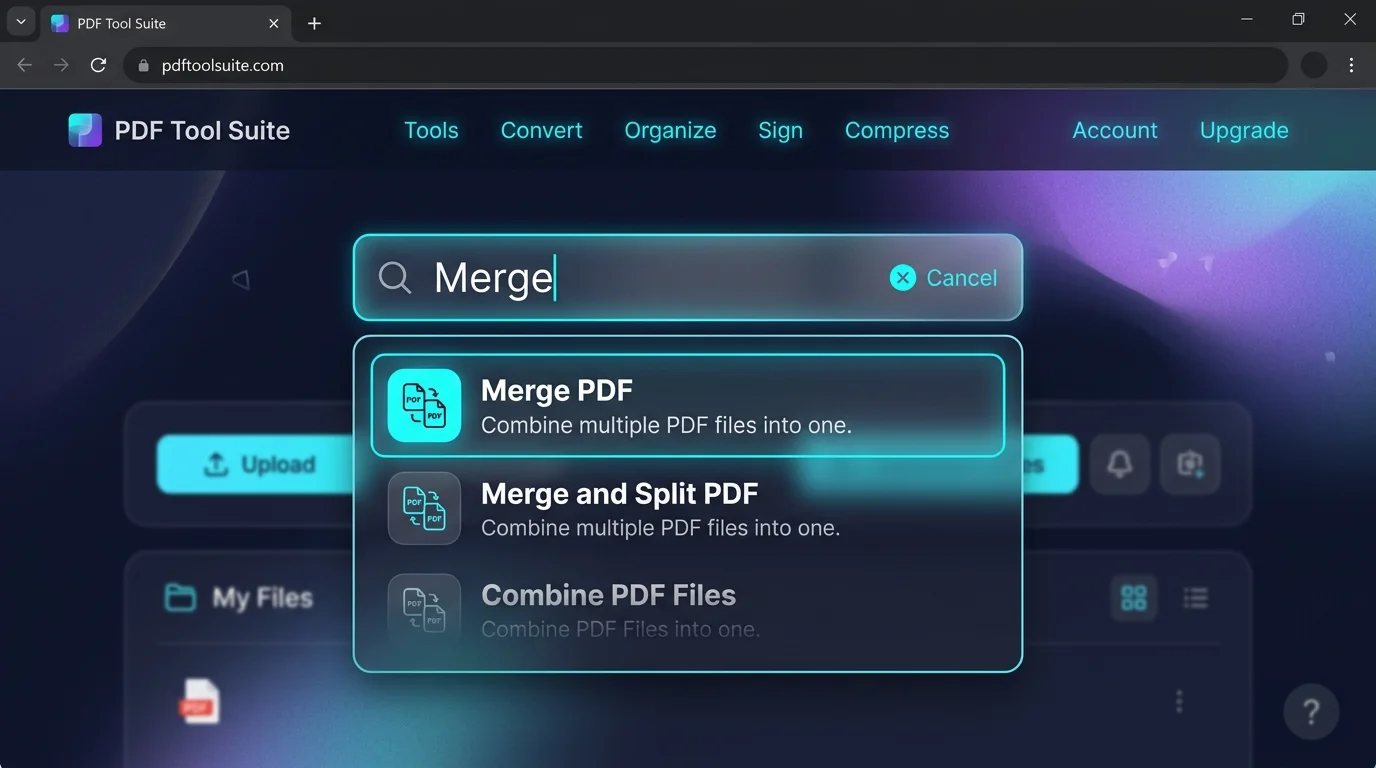The image size is (1376, 768).
Task: Click the search magnifier icon
Action: [x=395, y=278]
